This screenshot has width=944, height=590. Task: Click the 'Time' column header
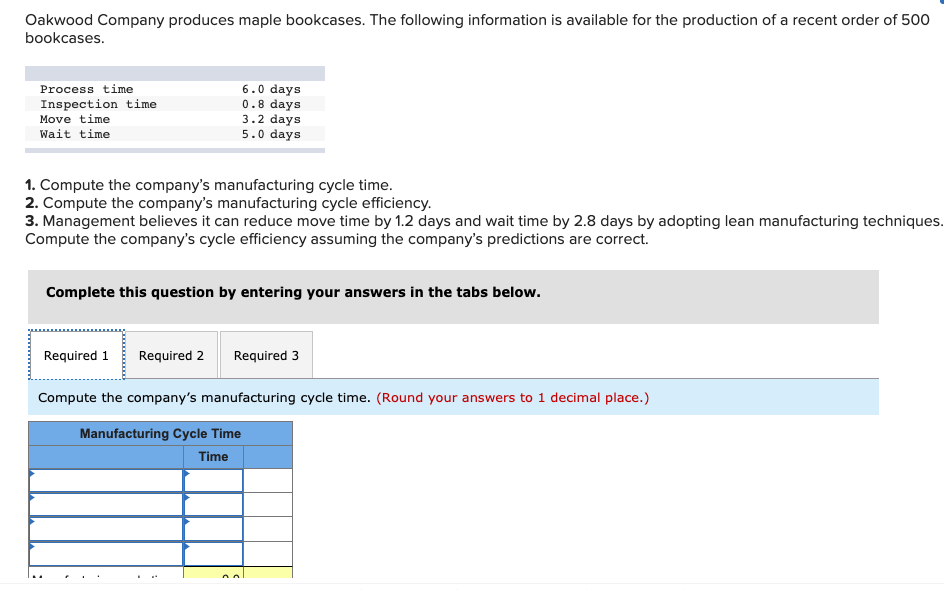pos(214,457)
